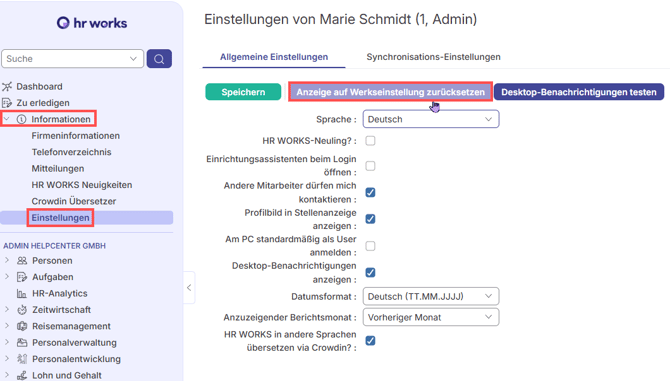This screenshot has height=381, width=670.
Task: Open the Sprache dropdown
Action: click(x=431, y=119)
